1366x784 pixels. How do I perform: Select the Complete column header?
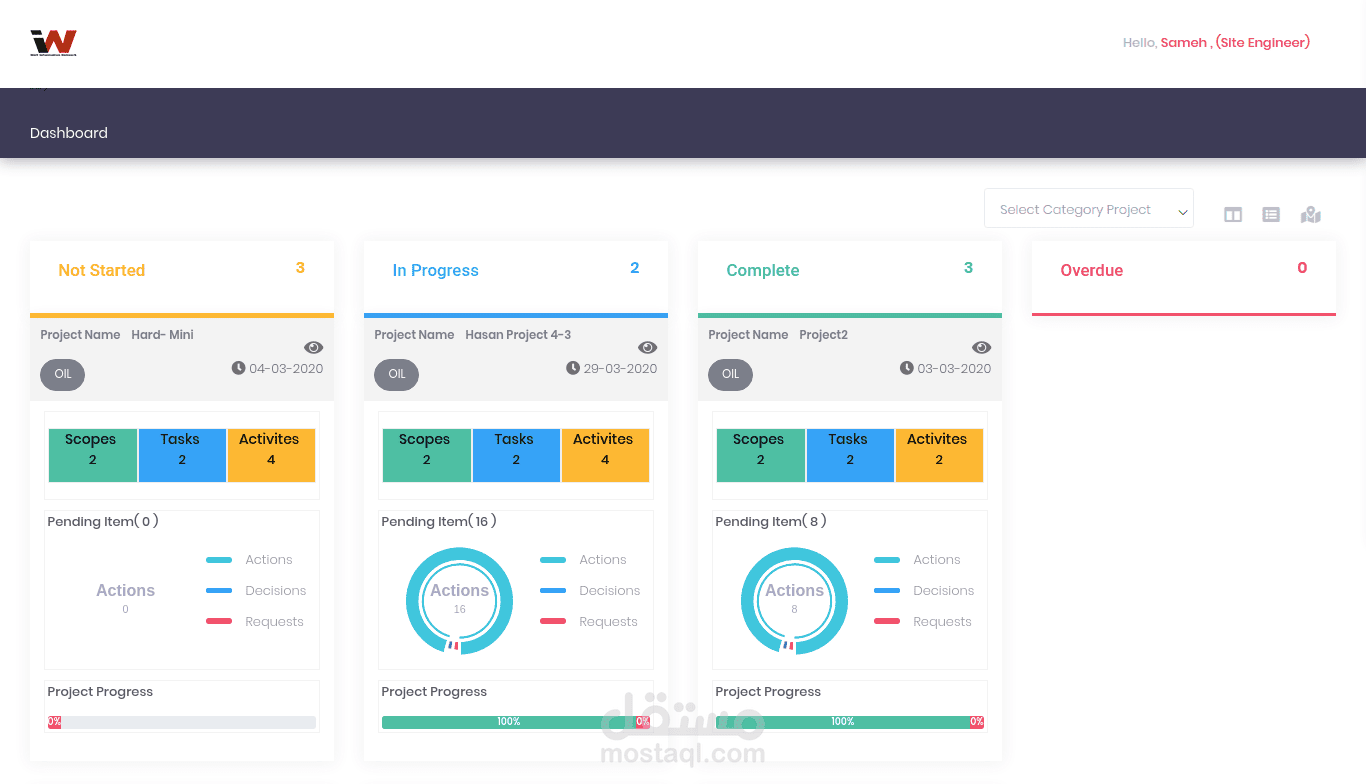coord(850,279)
